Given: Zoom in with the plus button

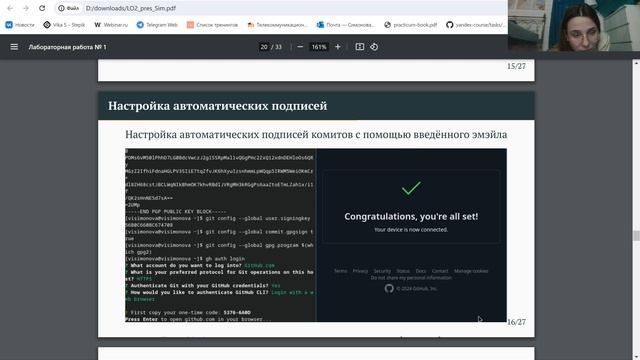Looking at the screenshot, I should pos(338,47).
